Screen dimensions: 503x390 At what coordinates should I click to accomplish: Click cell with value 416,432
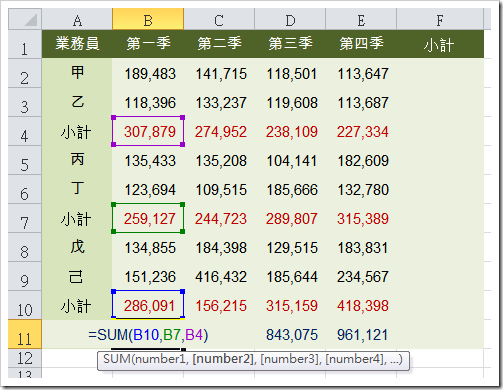(219, 276)
